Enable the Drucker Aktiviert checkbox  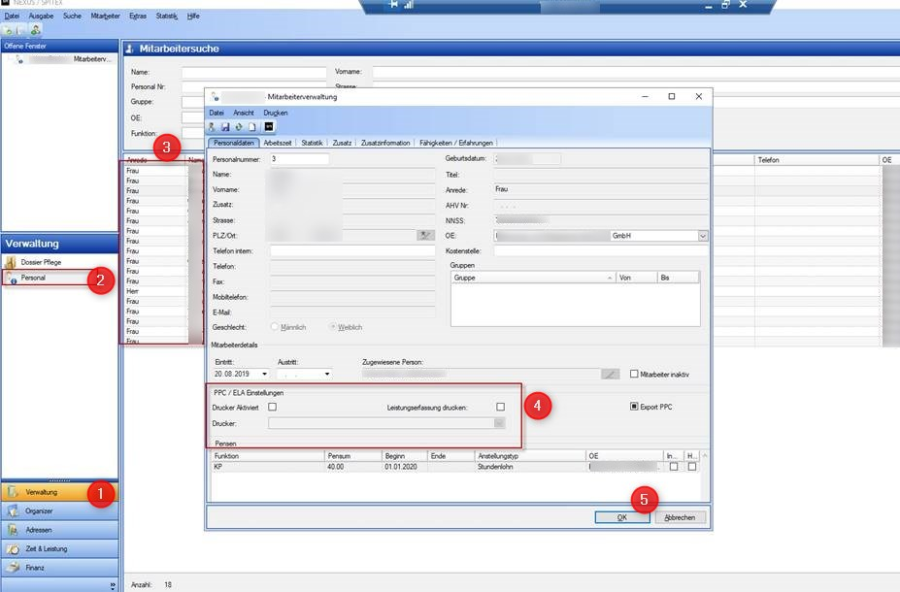point(272,407)
